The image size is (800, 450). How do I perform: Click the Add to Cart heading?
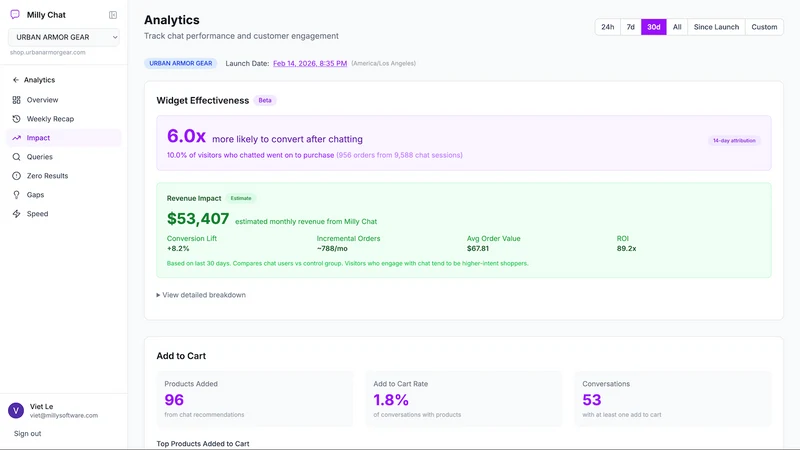tap(181, 356)
